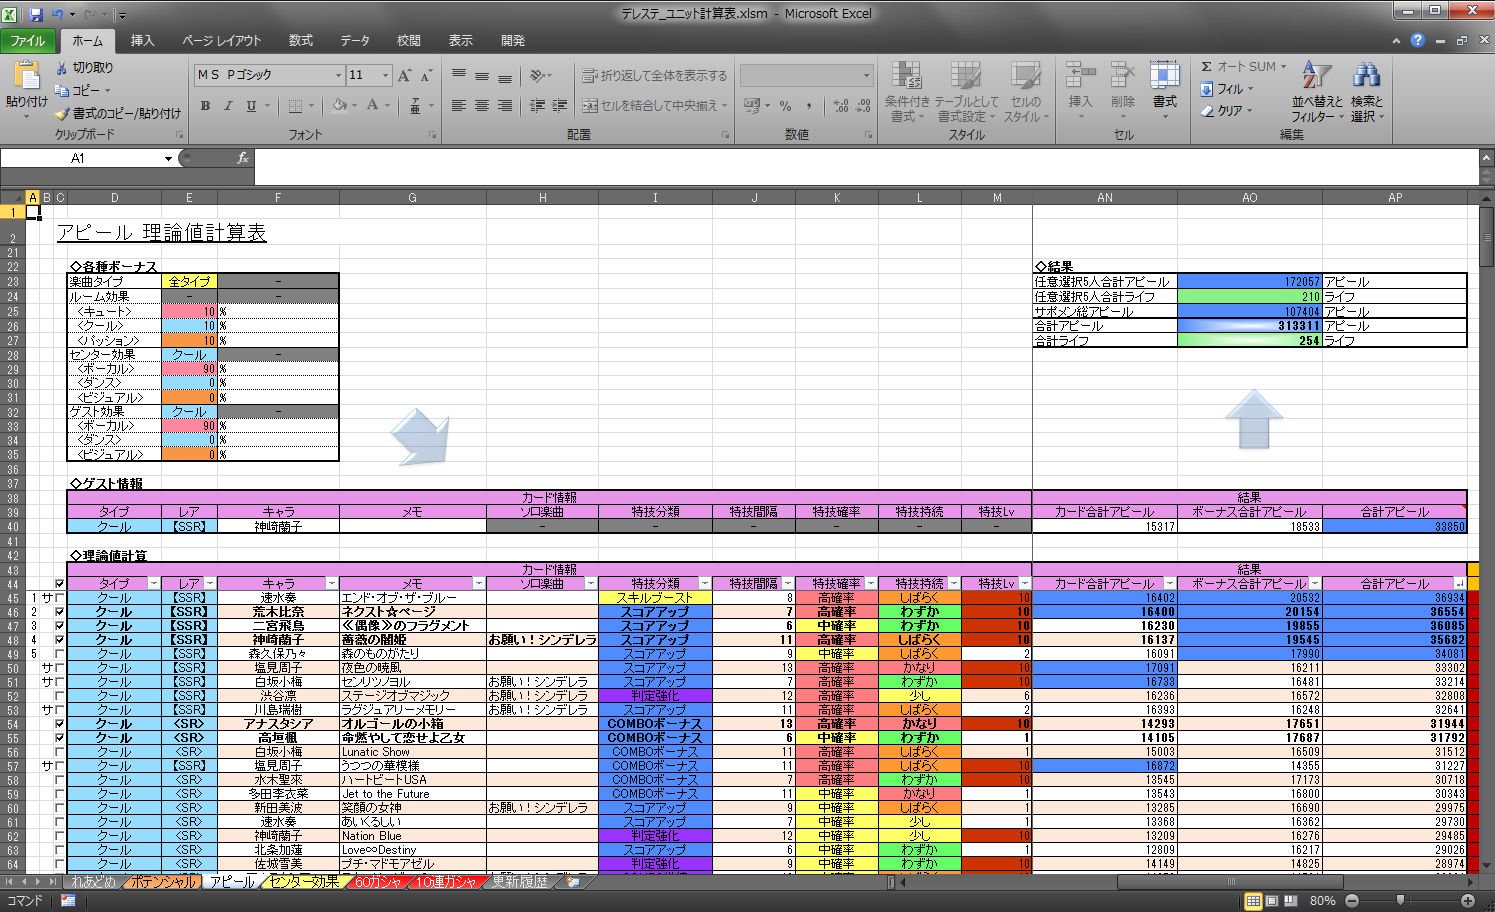Switch to the ポテンシャル sheet tab

[x=163, y=882]
